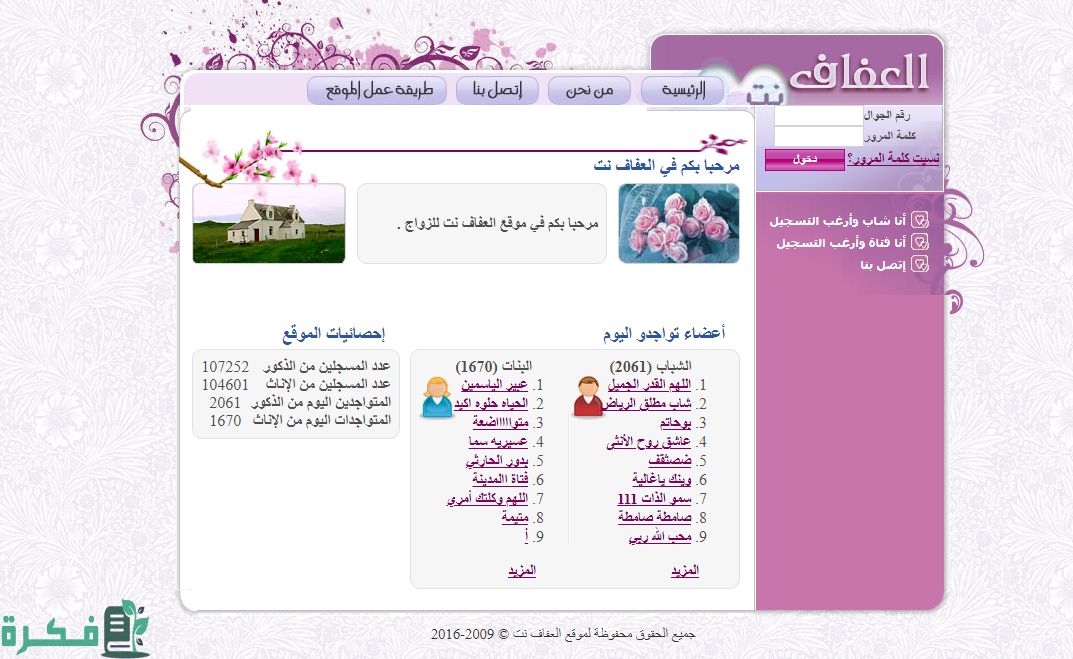The image size is (1073, 659).
Task: Go to إتصل بنا in top navigation
Action: 497,91
